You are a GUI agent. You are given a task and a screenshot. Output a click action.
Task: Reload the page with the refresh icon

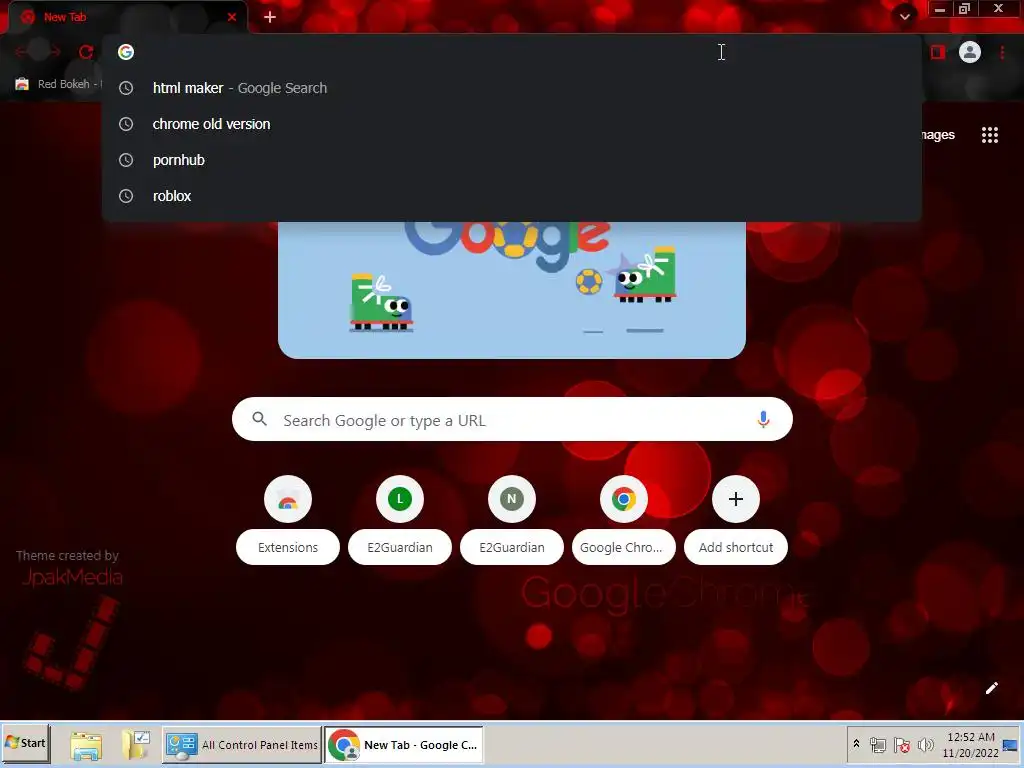[x=86, y=52]
